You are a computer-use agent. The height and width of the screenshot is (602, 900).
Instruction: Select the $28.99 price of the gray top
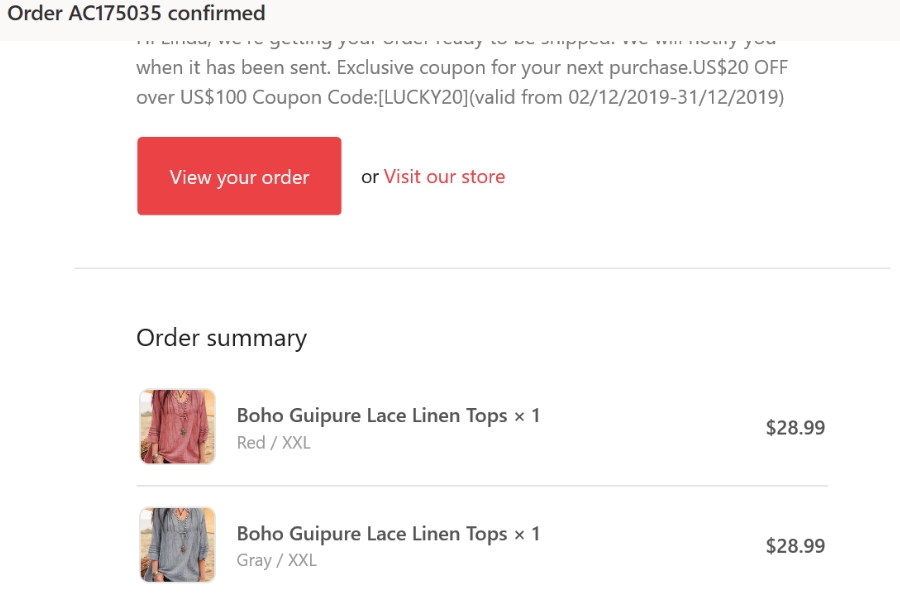[x=795, y=545]
